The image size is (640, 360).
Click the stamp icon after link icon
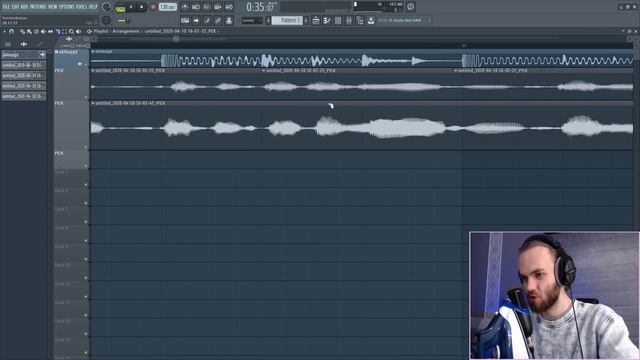point(229,20)
